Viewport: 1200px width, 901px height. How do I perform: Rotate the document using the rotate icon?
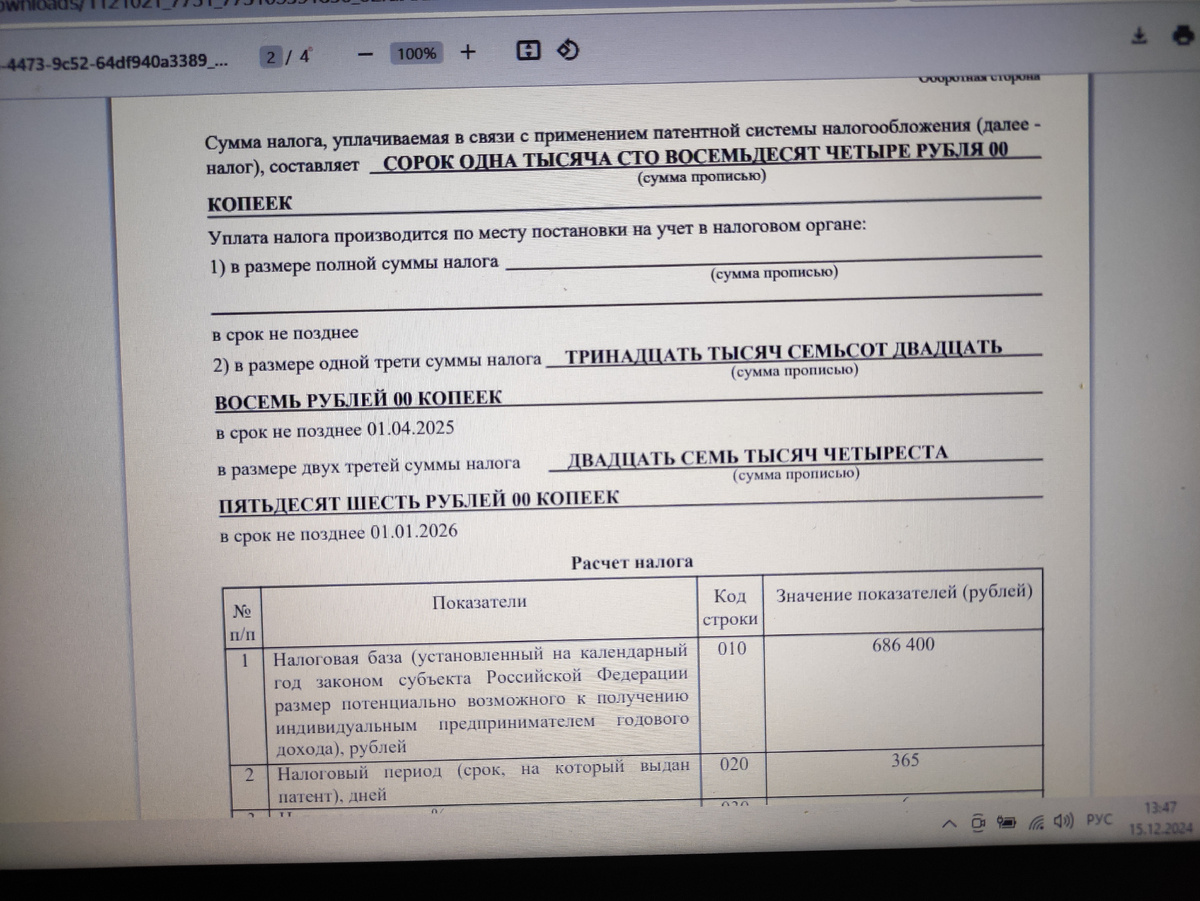coord(568,50)
